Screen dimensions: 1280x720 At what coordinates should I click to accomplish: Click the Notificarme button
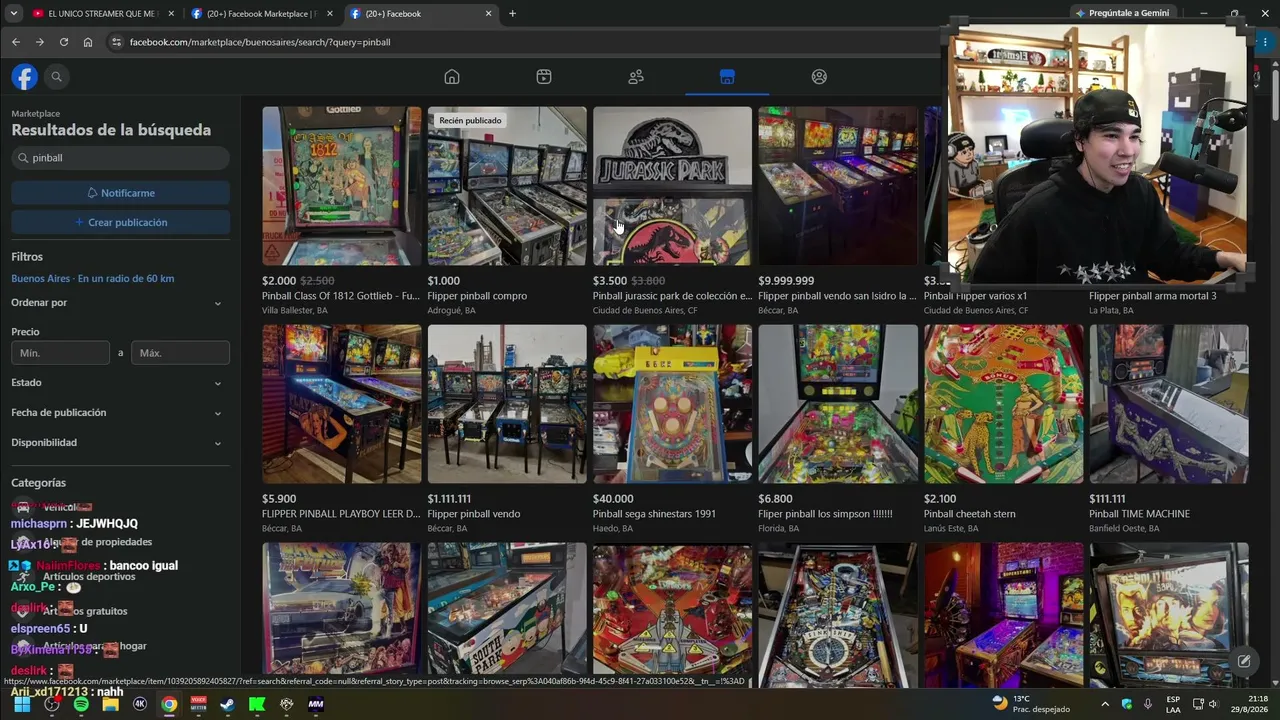coord(120,193)
